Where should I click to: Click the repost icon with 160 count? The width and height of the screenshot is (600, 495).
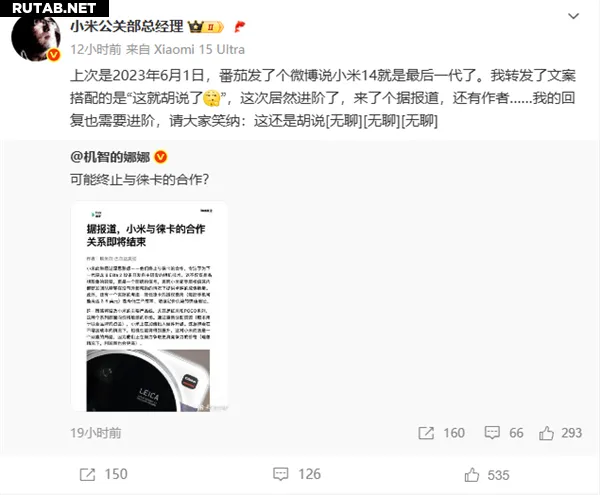[426, 433]
